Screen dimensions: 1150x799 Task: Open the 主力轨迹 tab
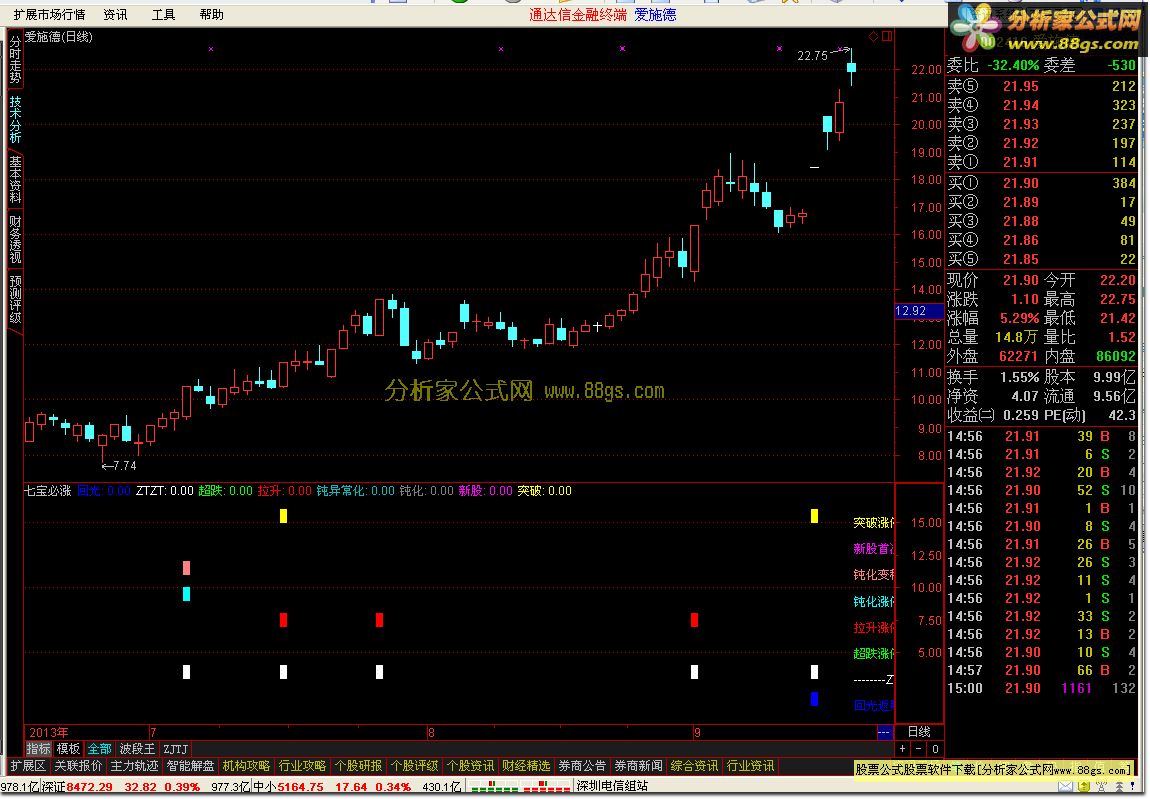[x=134, y=766]
